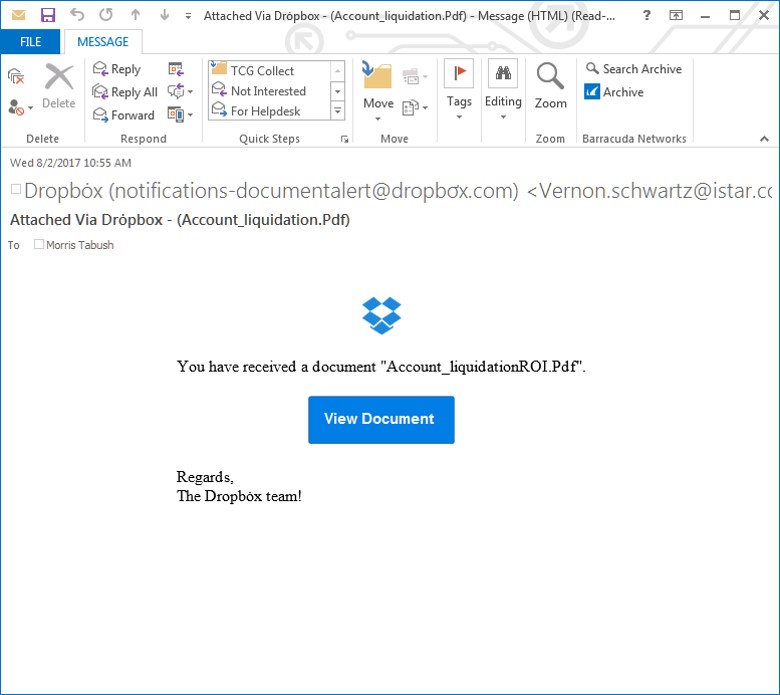Click the Barracuda Networks group label
This screenshot has width=780, height=695.
634,139
